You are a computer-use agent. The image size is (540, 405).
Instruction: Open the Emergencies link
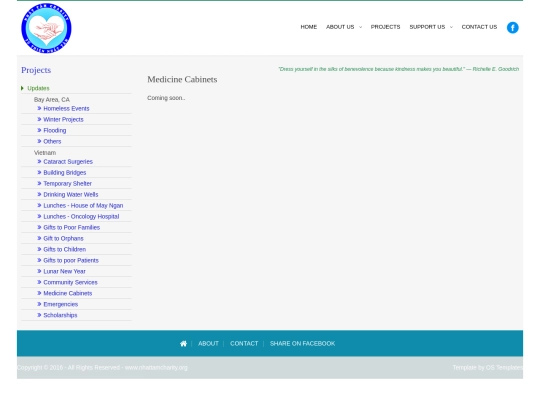point(61,304)
